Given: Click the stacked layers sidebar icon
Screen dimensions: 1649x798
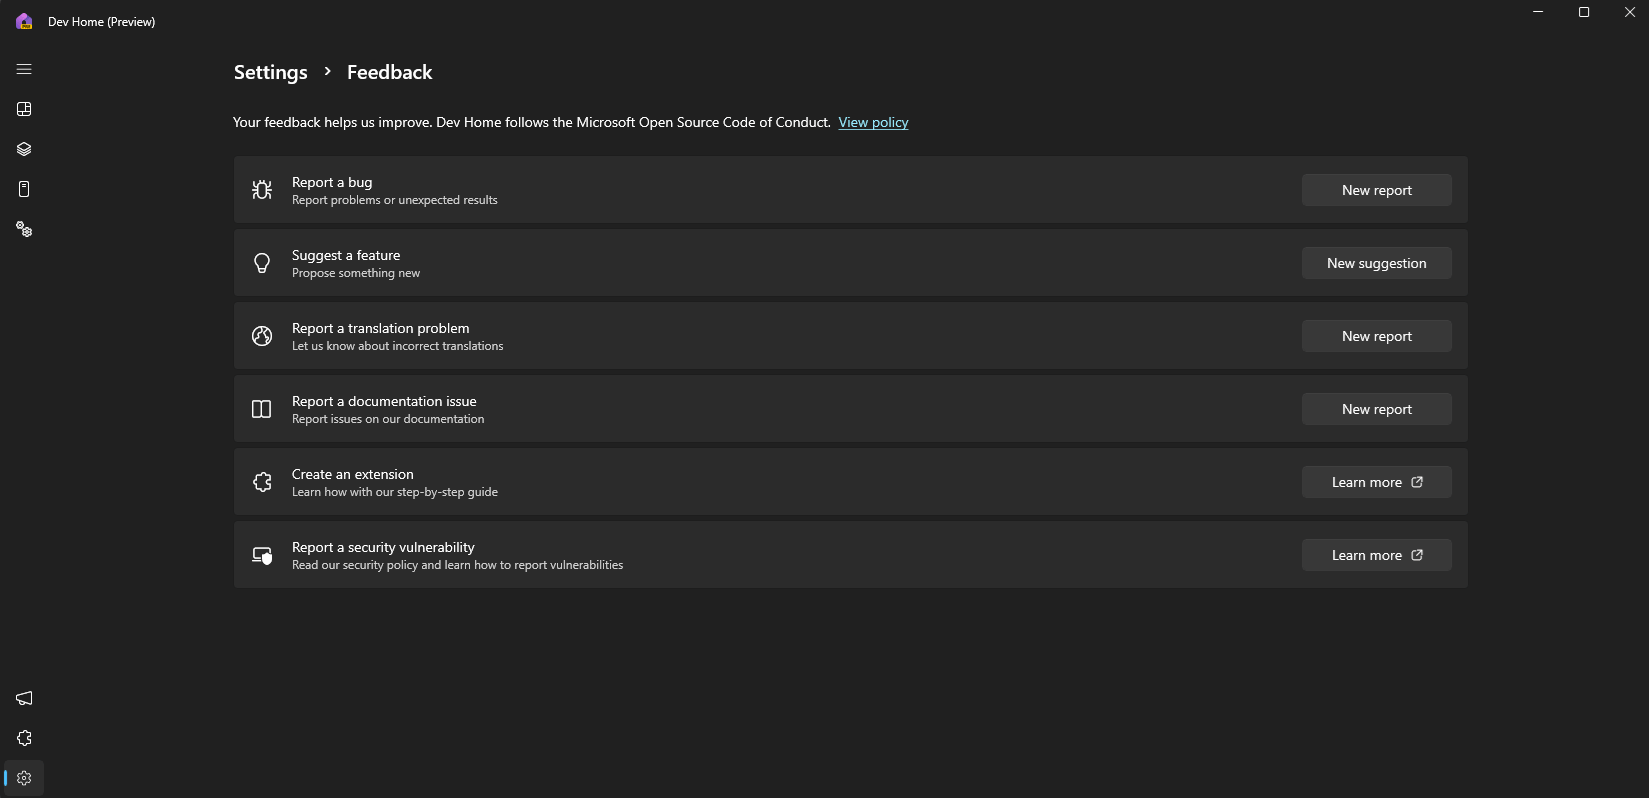Looking at the screenshot, I should click(24, 149).
